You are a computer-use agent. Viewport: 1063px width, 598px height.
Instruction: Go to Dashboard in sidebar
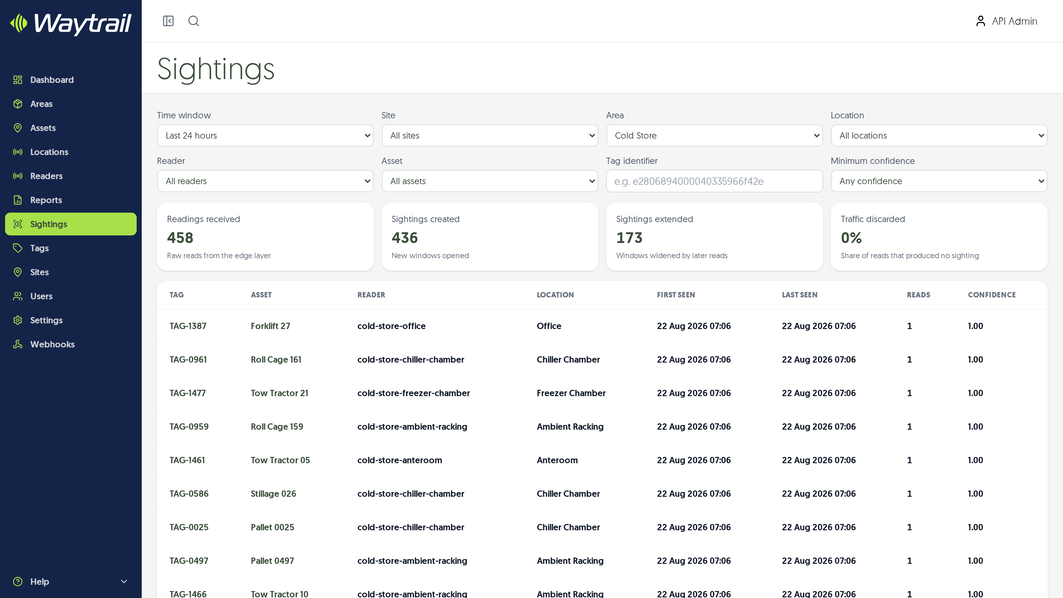pyautogui.click(x=71, y=80)
